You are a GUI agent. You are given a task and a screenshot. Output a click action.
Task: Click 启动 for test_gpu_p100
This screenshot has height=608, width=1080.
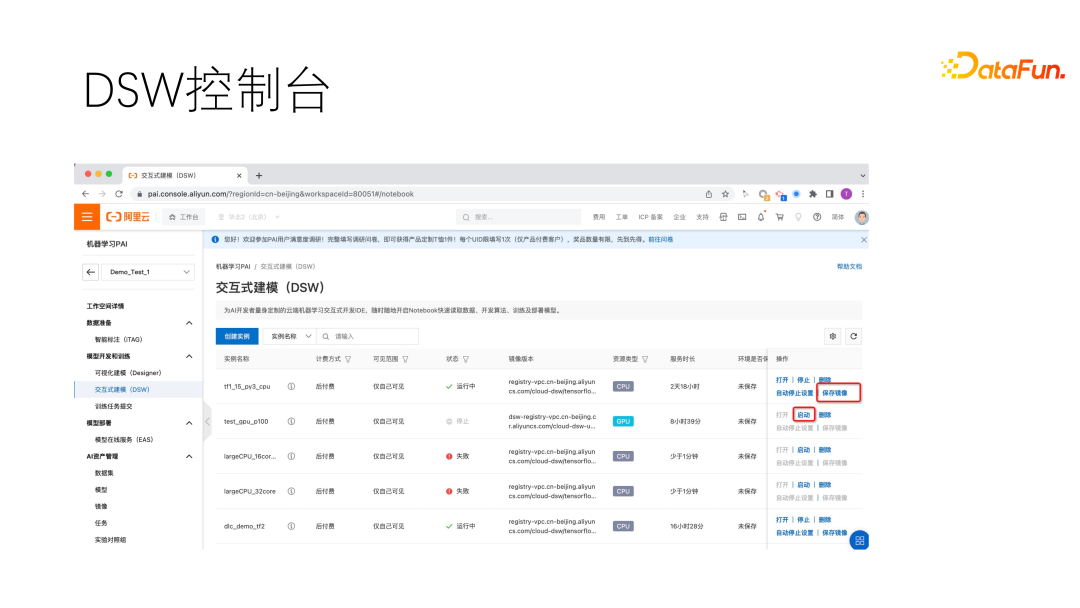click(x=803, y=415)
